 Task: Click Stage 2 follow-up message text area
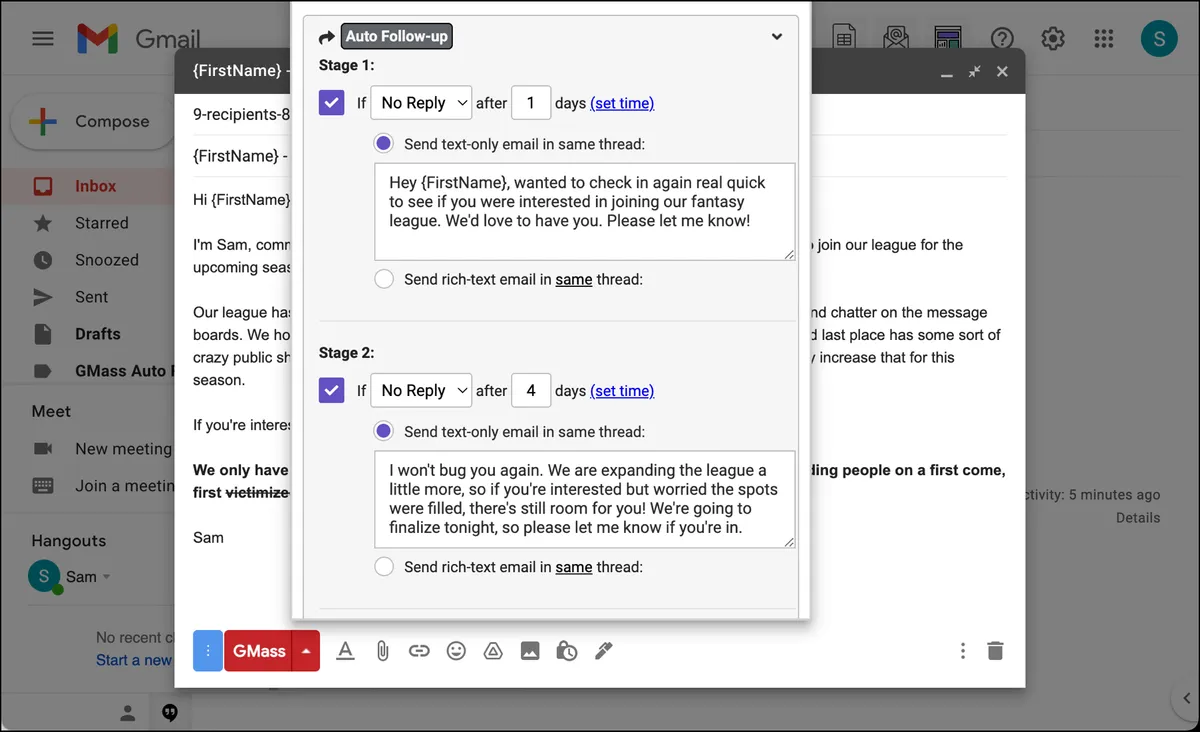[x=585, y=500]
